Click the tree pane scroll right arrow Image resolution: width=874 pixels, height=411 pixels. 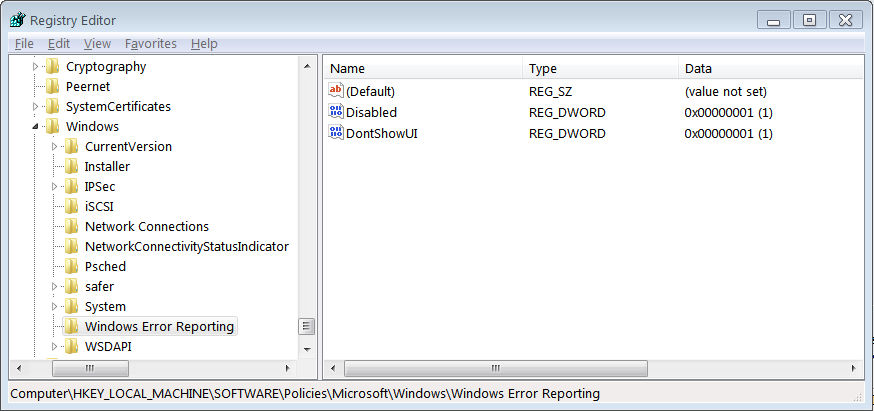tap(288, 368)
